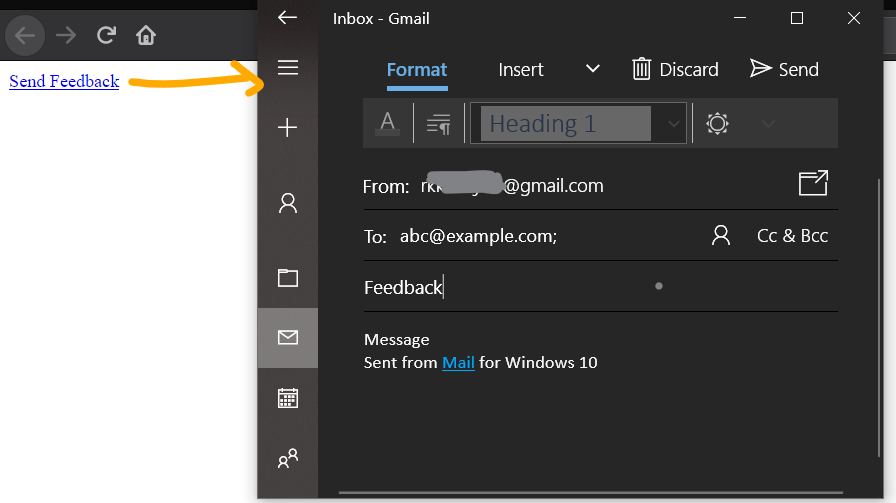This screenshot has width=896, height=503.
Task: Expand the Heading 1 style dropdown
Action: point(673,124)
